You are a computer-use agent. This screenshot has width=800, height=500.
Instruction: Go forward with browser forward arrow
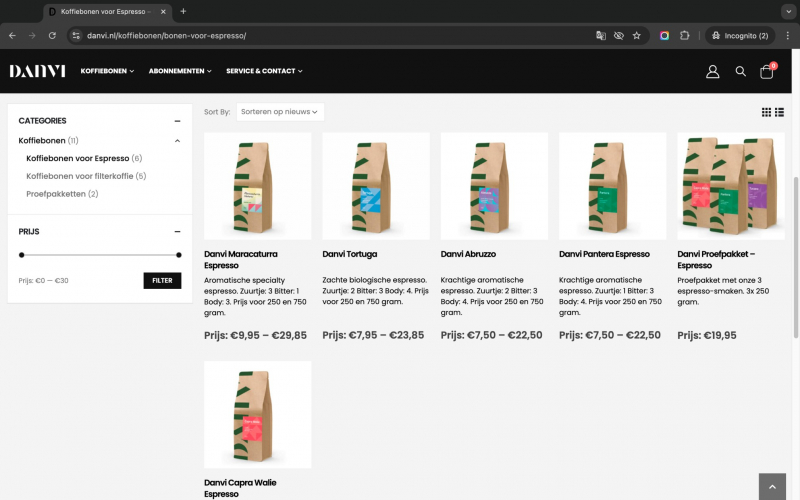32,36
